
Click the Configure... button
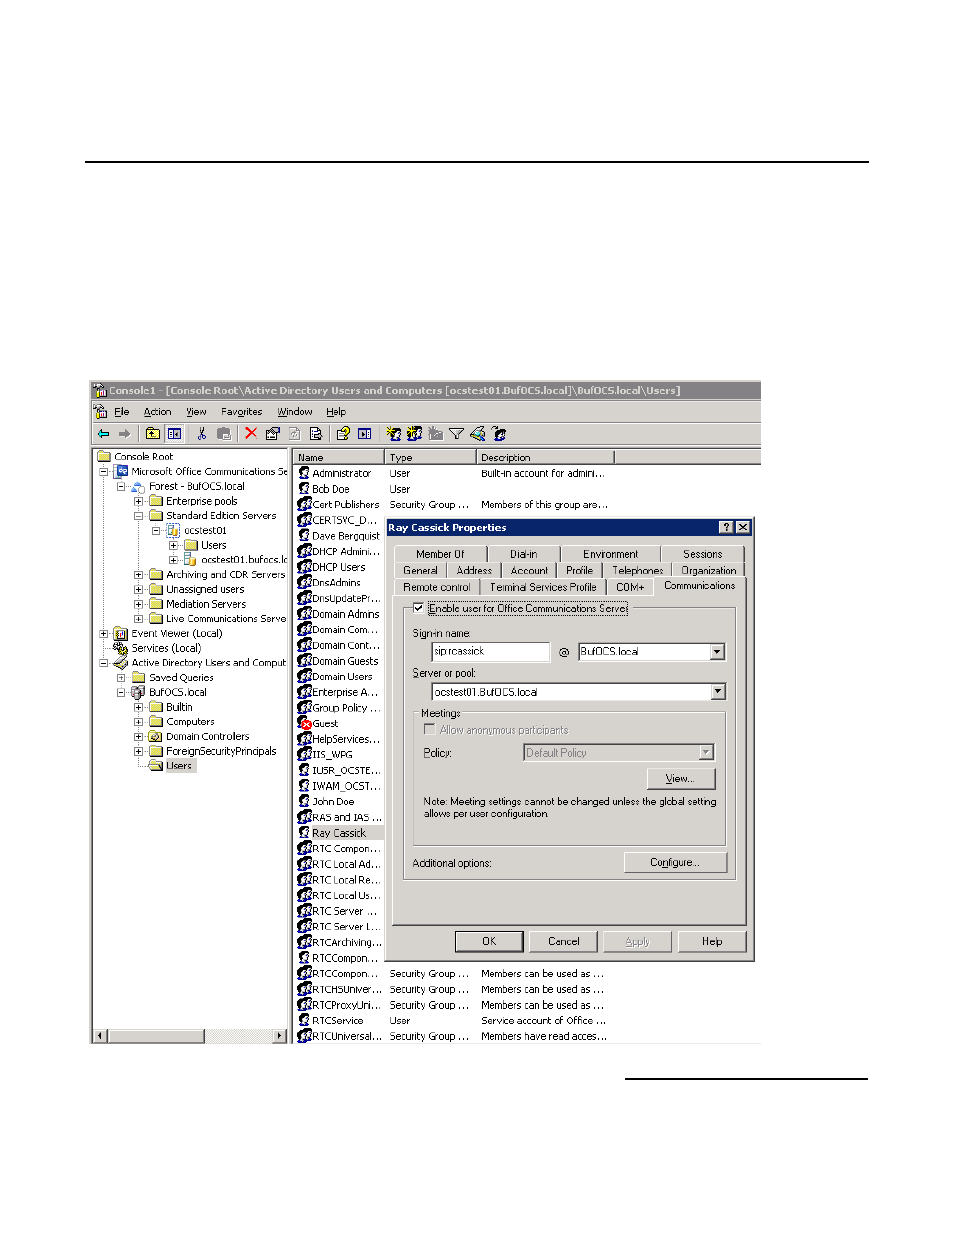(x=675, y=863)
